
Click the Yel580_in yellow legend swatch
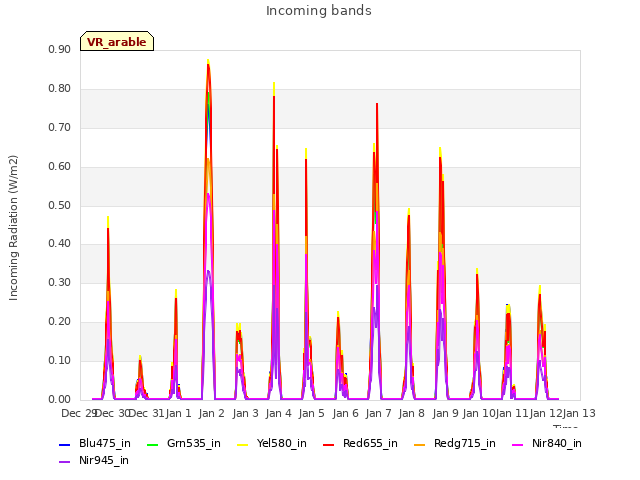point(242,444)
